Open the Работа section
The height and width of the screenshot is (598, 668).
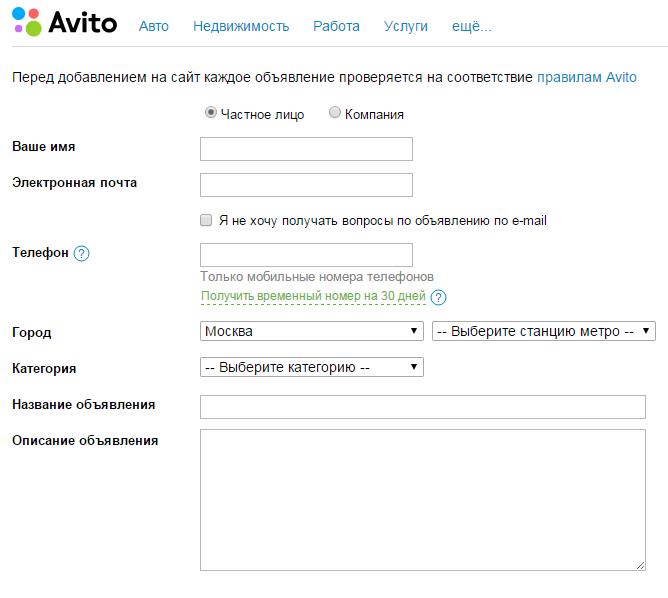tap(336, 26)
